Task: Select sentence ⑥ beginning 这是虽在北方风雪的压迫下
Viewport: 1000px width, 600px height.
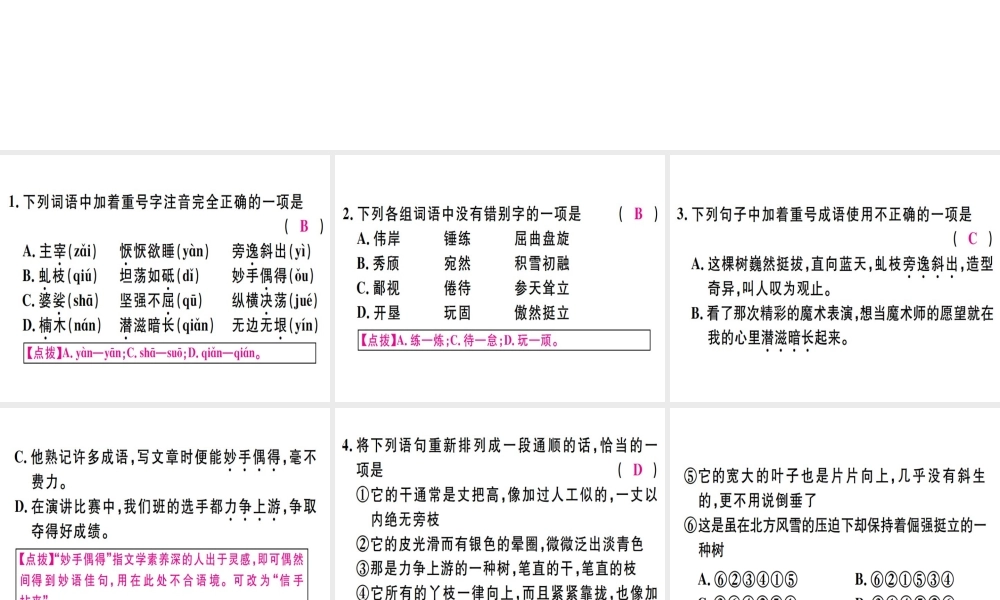Action: 835,538
